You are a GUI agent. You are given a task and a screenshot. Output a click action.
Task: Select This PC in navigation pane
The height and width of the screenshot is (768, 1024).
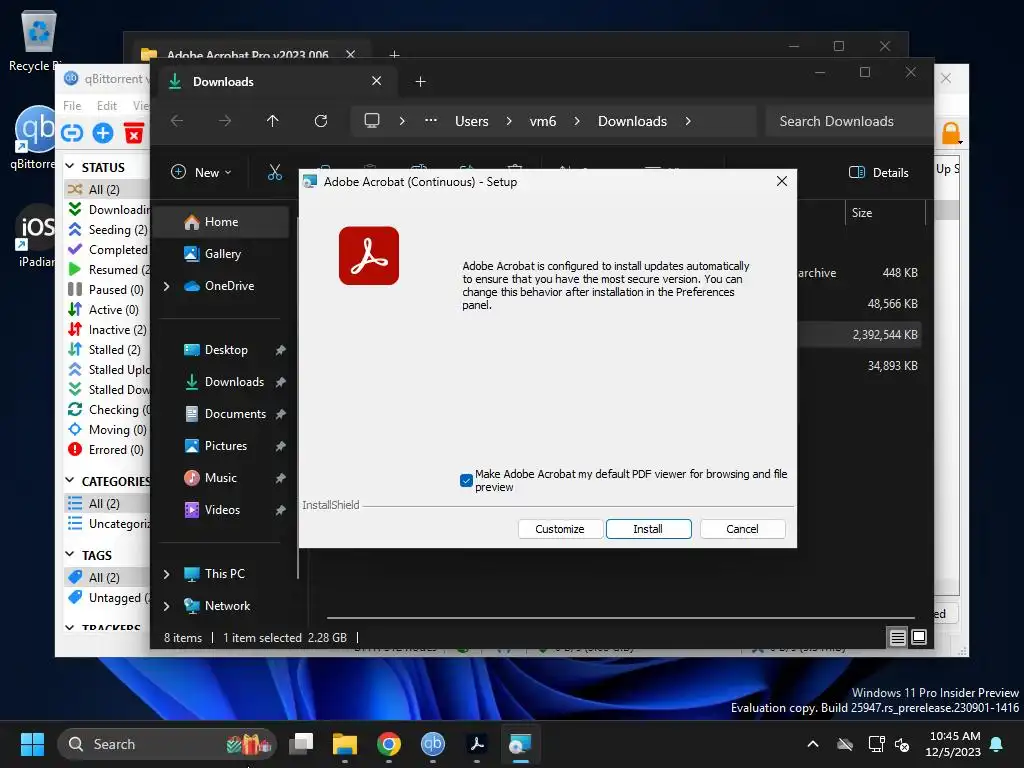[224, 574]
